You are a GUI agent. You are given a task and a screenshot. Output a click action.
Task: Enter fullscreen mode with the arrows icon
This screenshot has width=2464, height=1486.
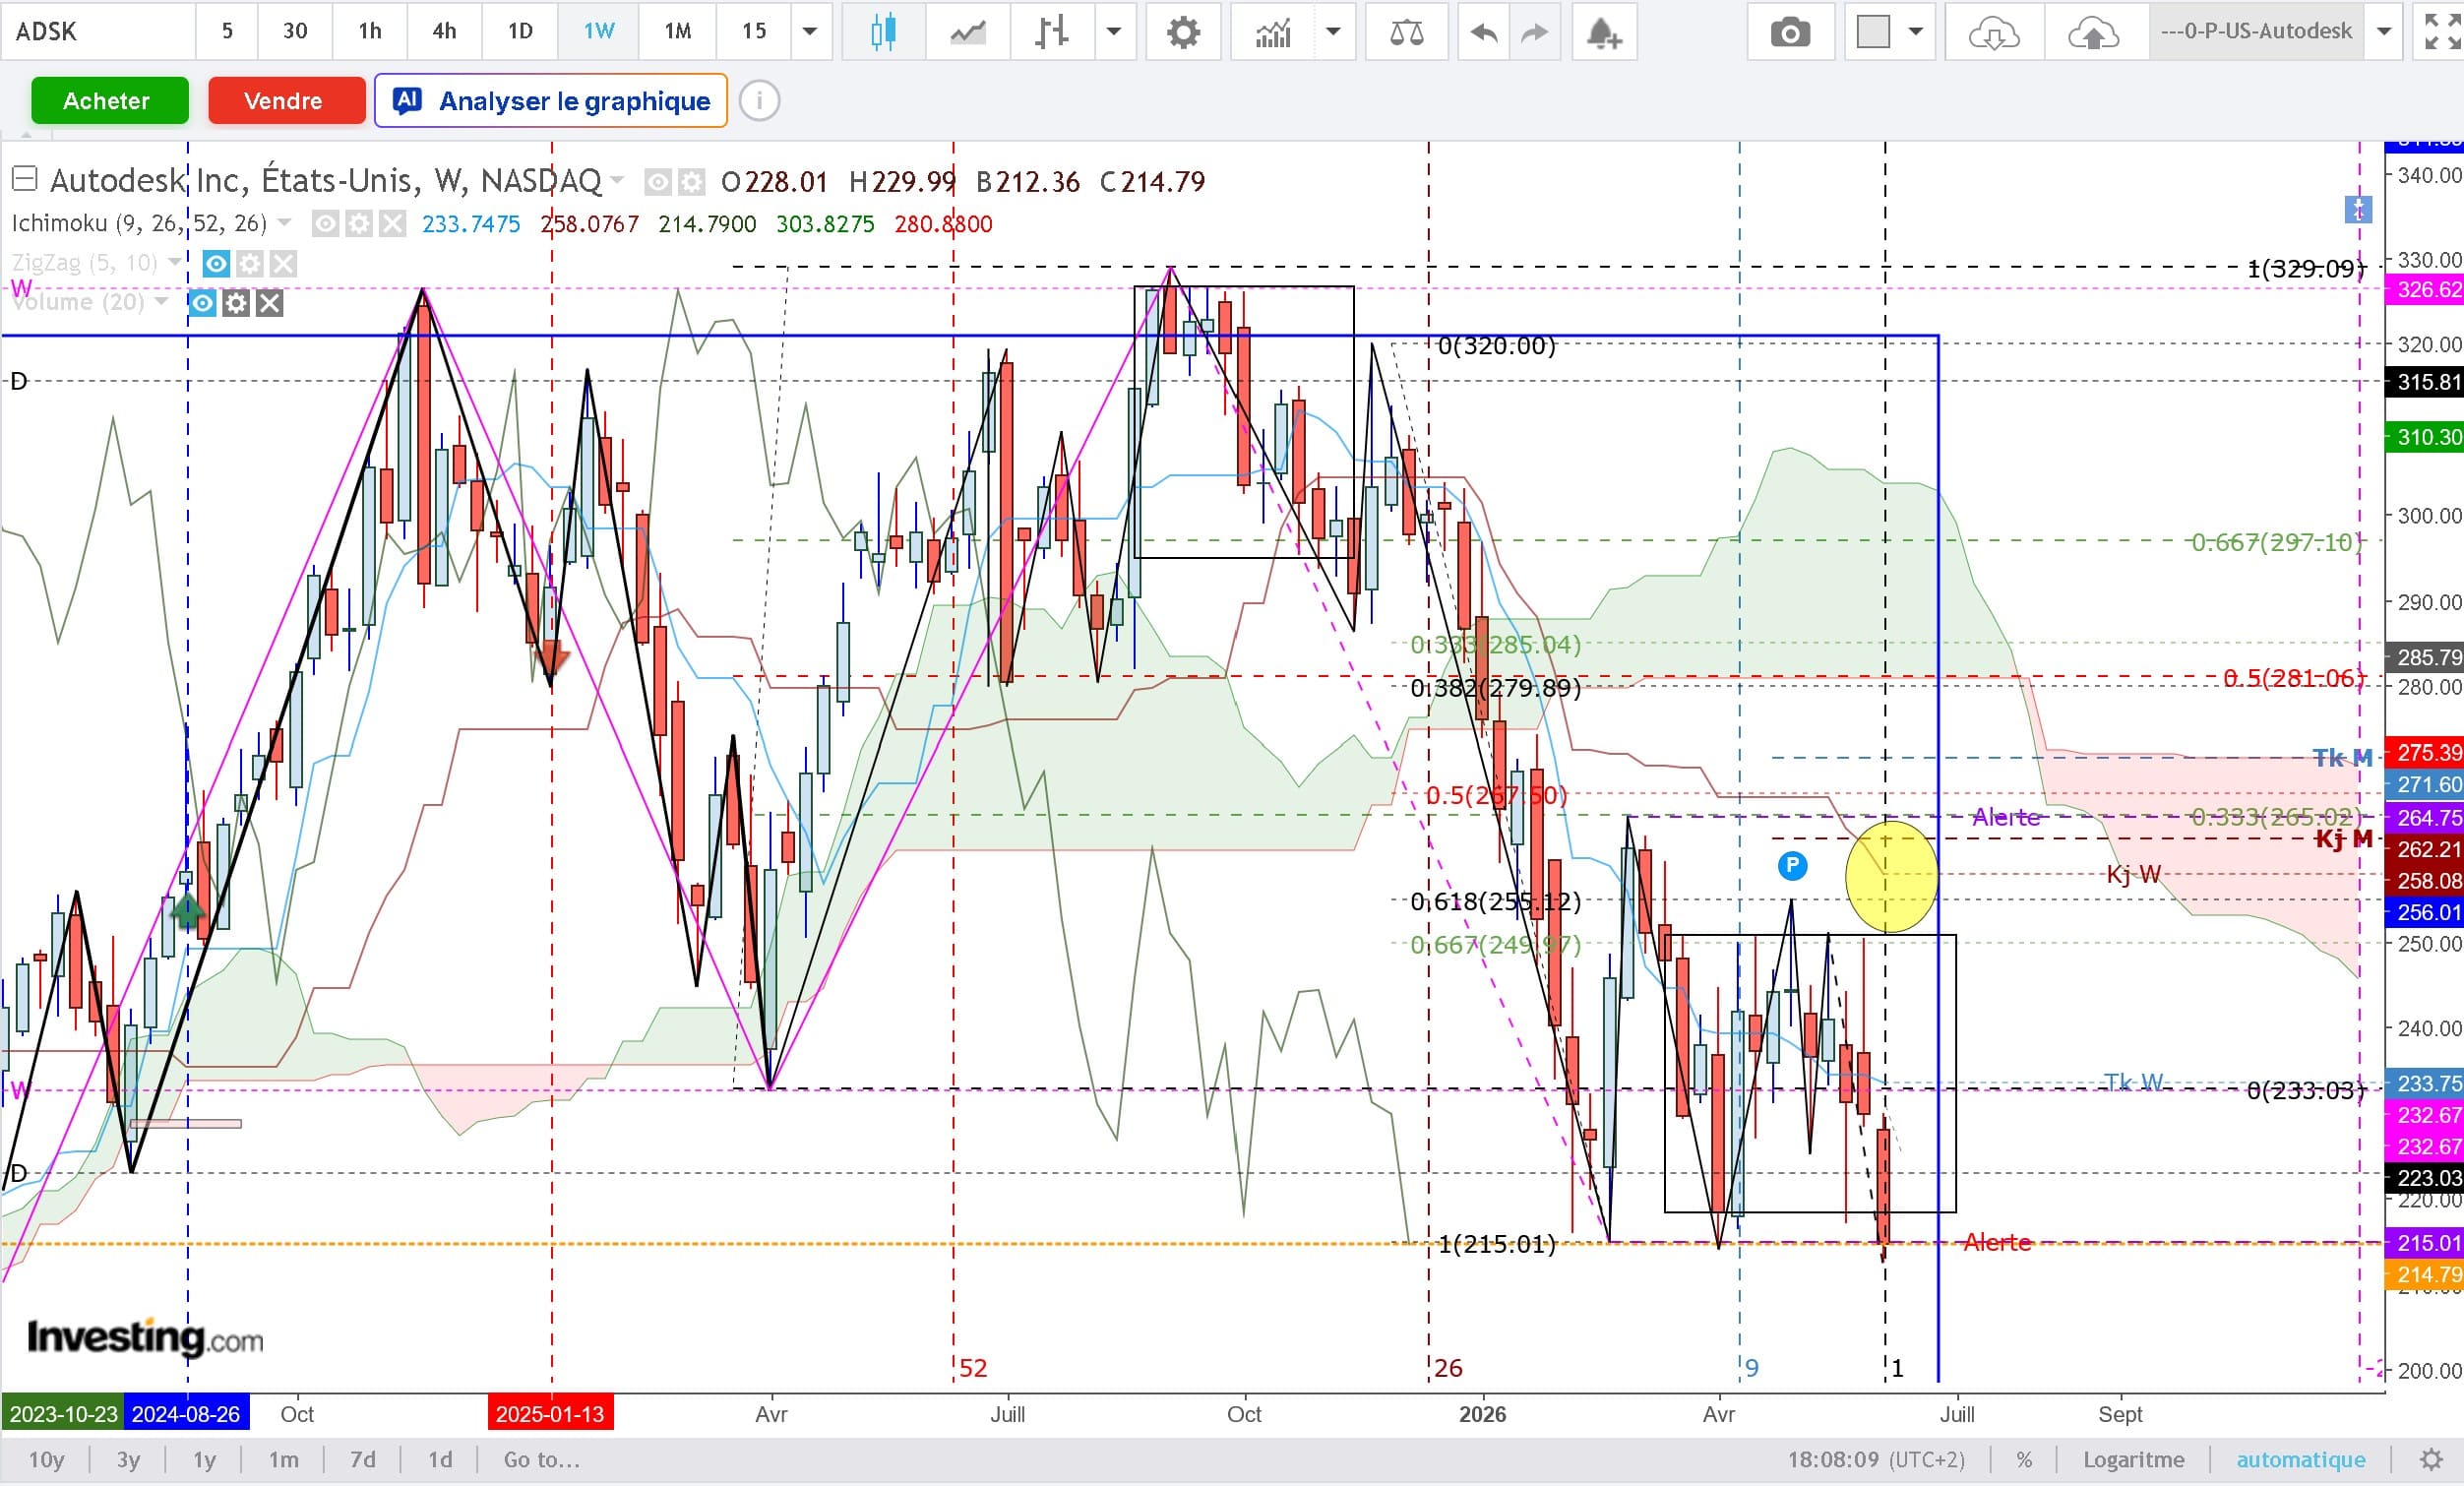(x=2442, y=32)
